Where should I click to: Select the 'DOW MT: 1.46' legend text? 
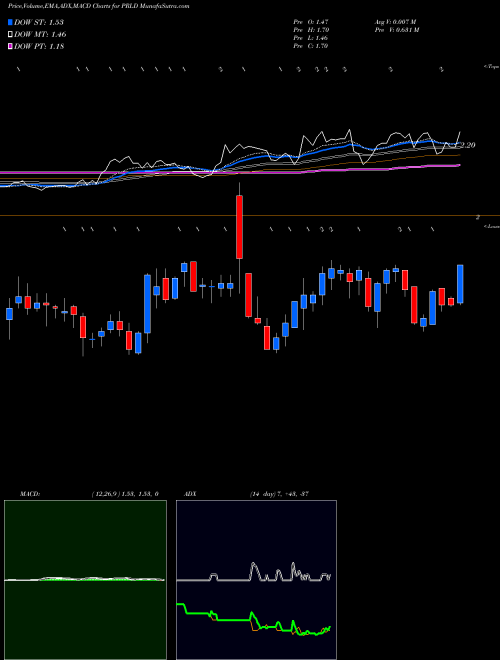[x=40, y=35]
